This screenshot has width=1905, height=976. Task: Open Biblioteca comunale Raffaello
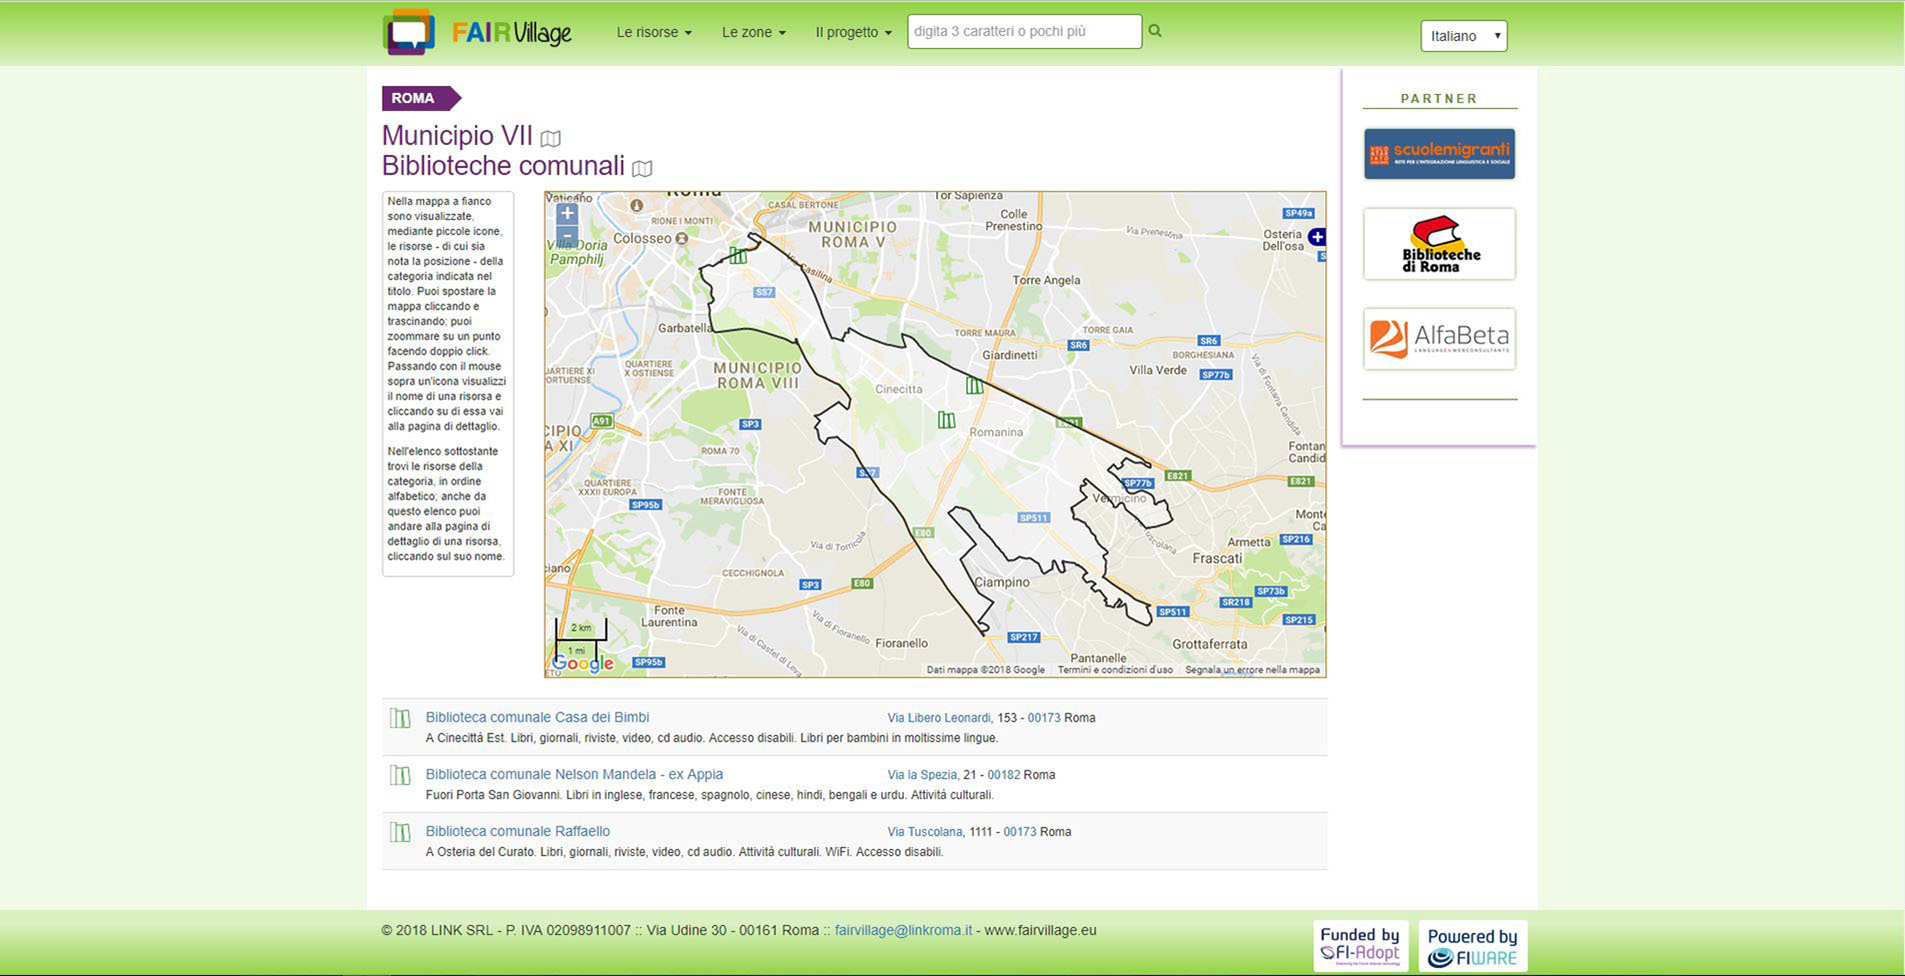[x=518, y=831]
